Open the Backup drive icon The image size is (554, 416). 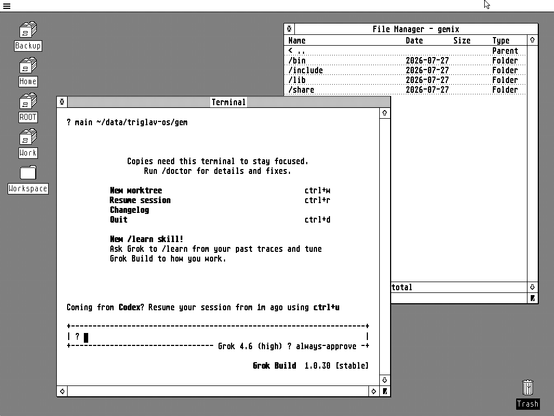[28, 36]
